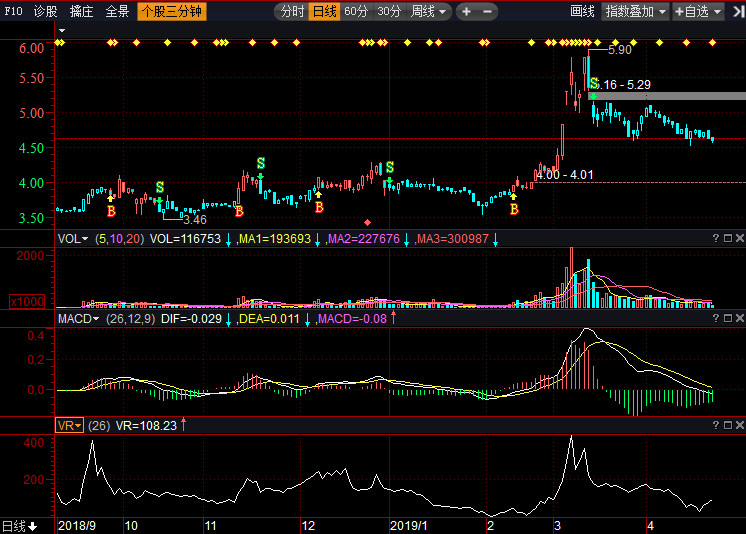The width and height of the screenshot is (746, 534).
Task: Click the zoom out minus button
Action: point(488,12)
